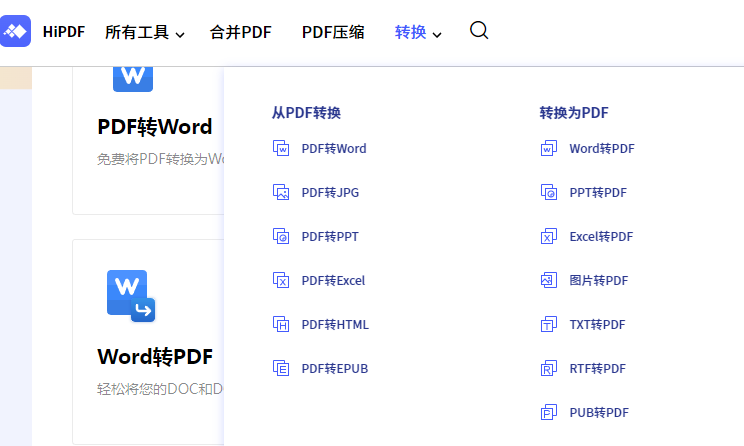Choose the PDF转EPUB option
Image resolution: width=744 pixels, height=446 pixels.
coord(335,369)
